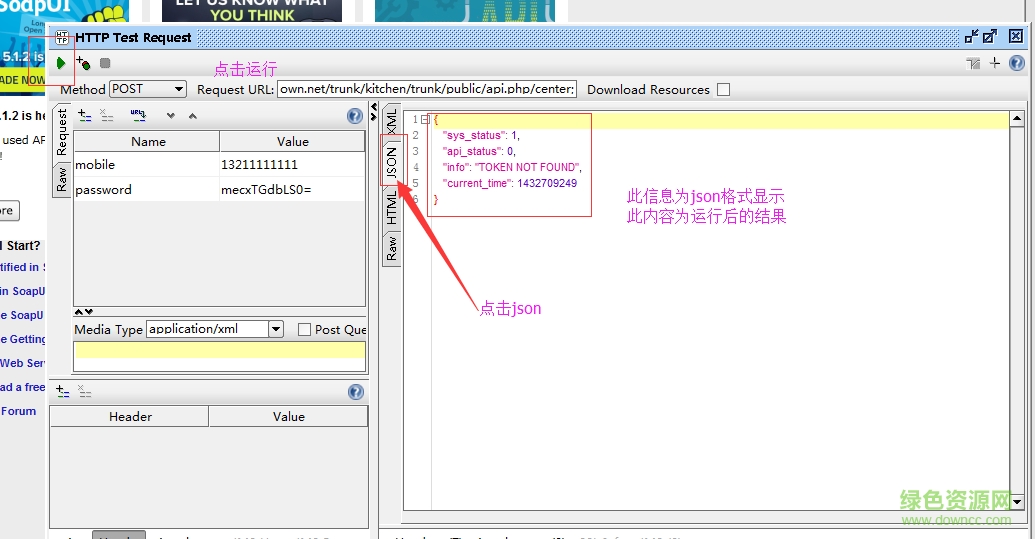Click the remove-header icon above the Header table
This screenshot has height=539, width=1035.
[84, 391]
